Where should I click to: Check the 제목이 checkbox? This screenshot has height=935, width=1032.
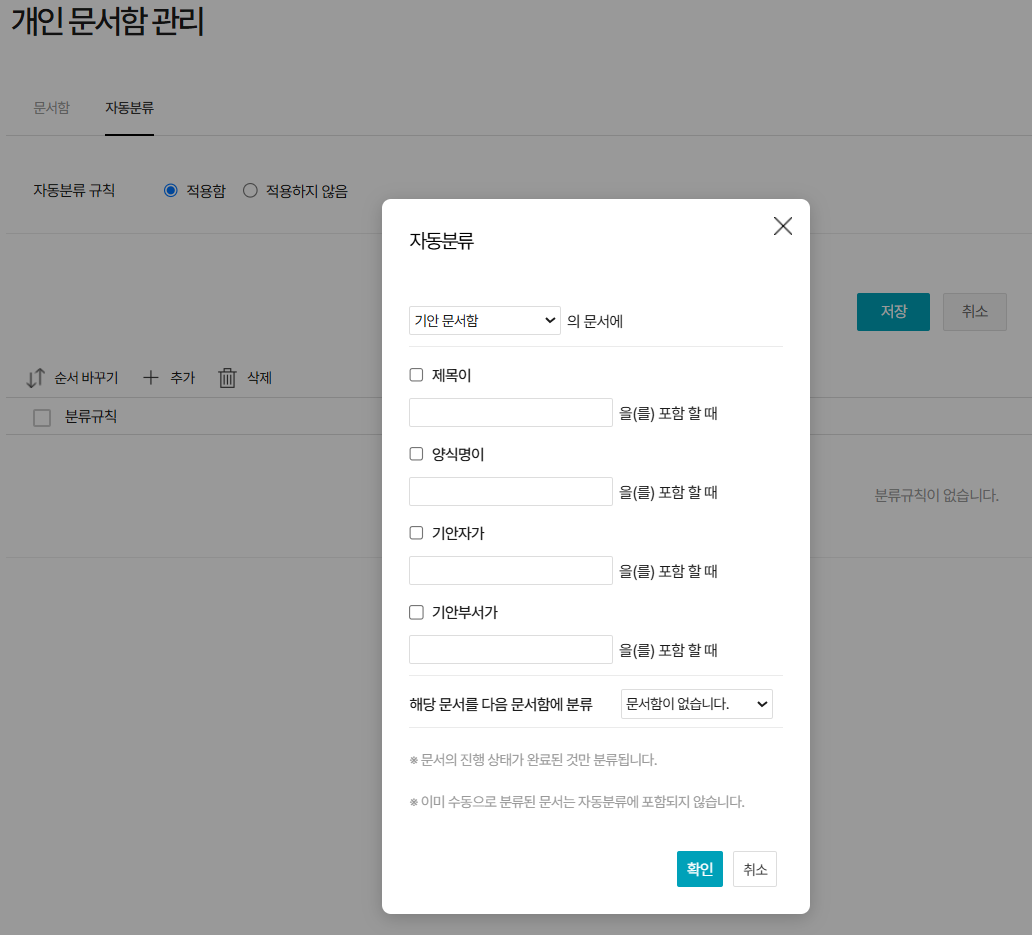[x=417, y=376]
